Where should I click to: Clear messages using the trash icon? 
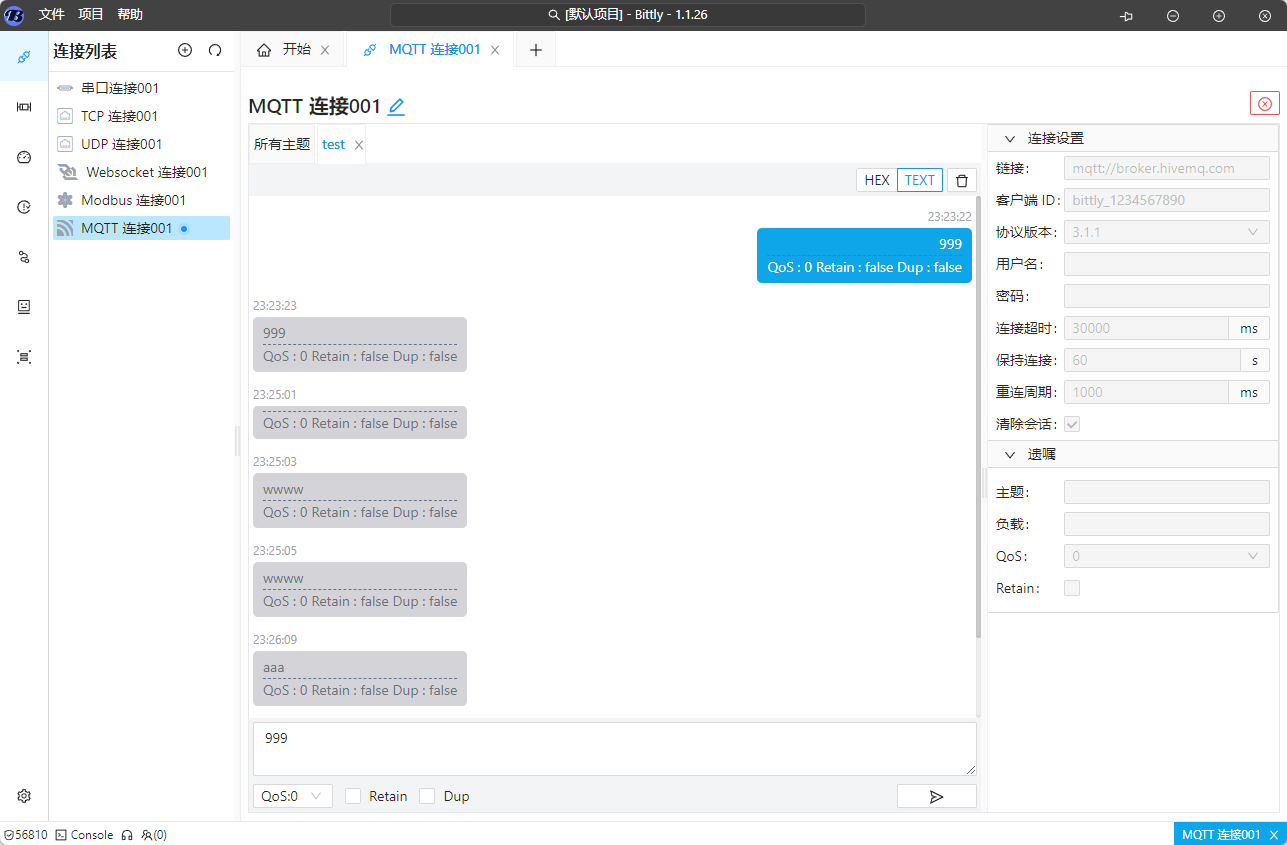tap(961, 180)
